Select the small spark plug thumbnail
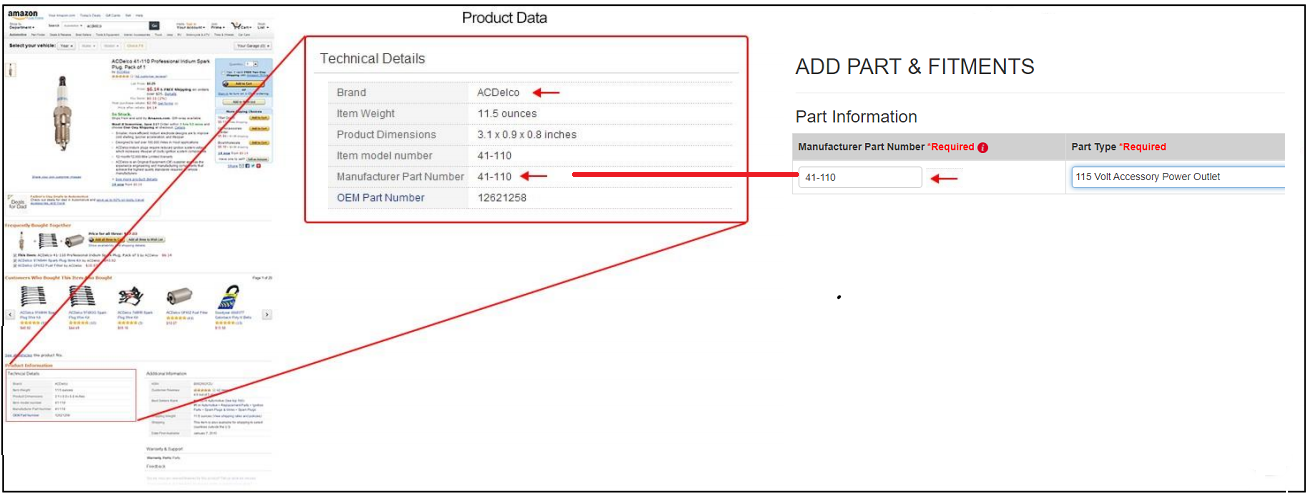This screenshot has height=495, width=1307. pyautogui.click(x=11, y=70)
